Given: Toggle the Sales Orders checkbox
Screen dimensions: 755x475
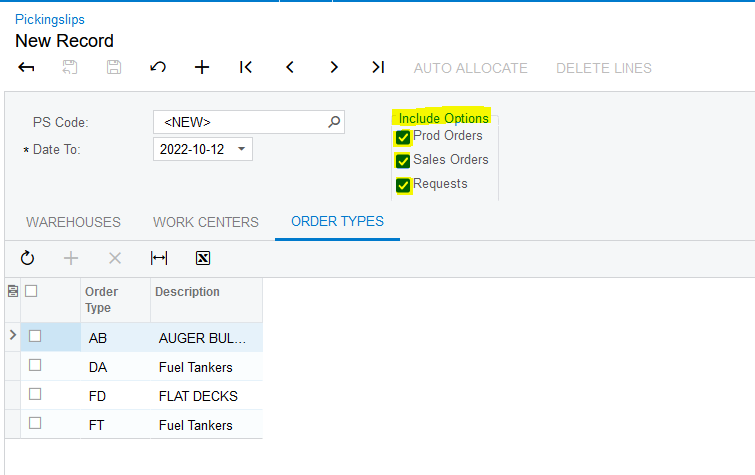Looking at the screenshot, I should click(x=403, y=161).
